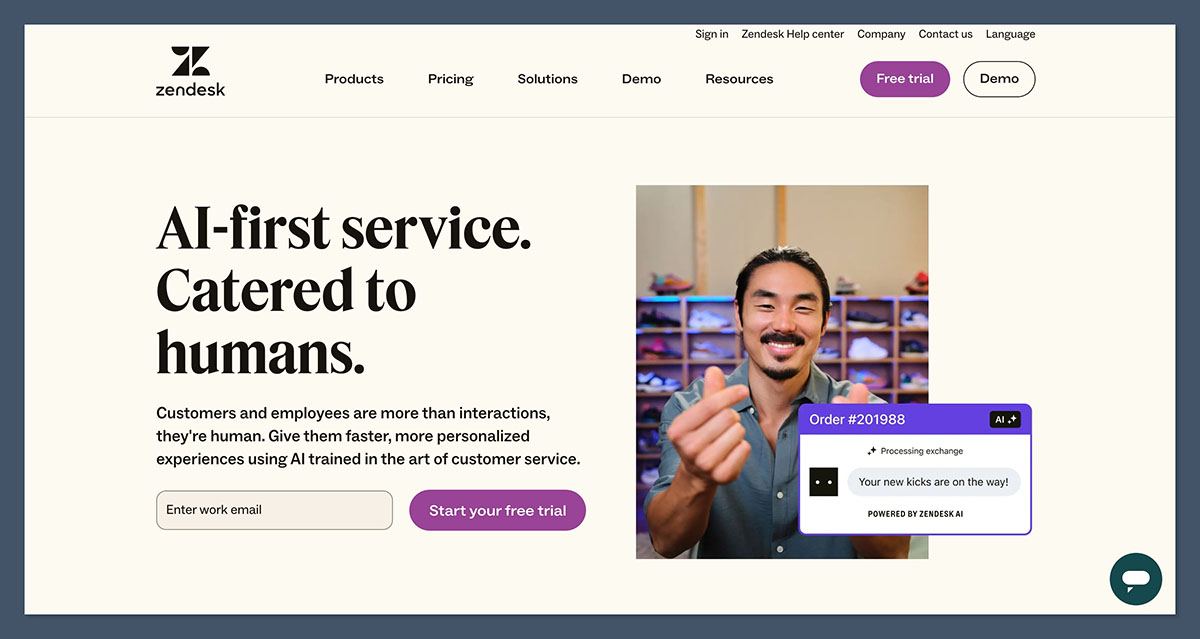Click the purple Free trial button
Viewport: 1200px width, 639px height.
(x=905, y=79)
